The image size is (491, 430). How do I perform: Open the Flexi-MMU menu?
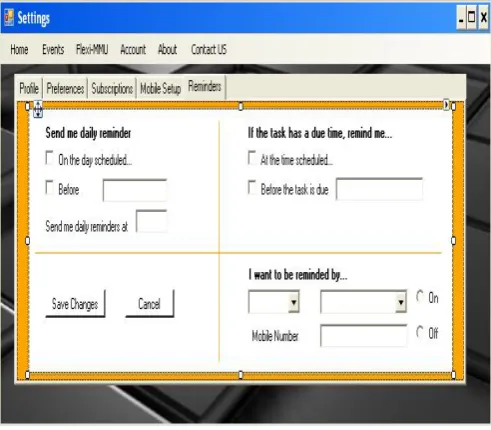point(92,50)
